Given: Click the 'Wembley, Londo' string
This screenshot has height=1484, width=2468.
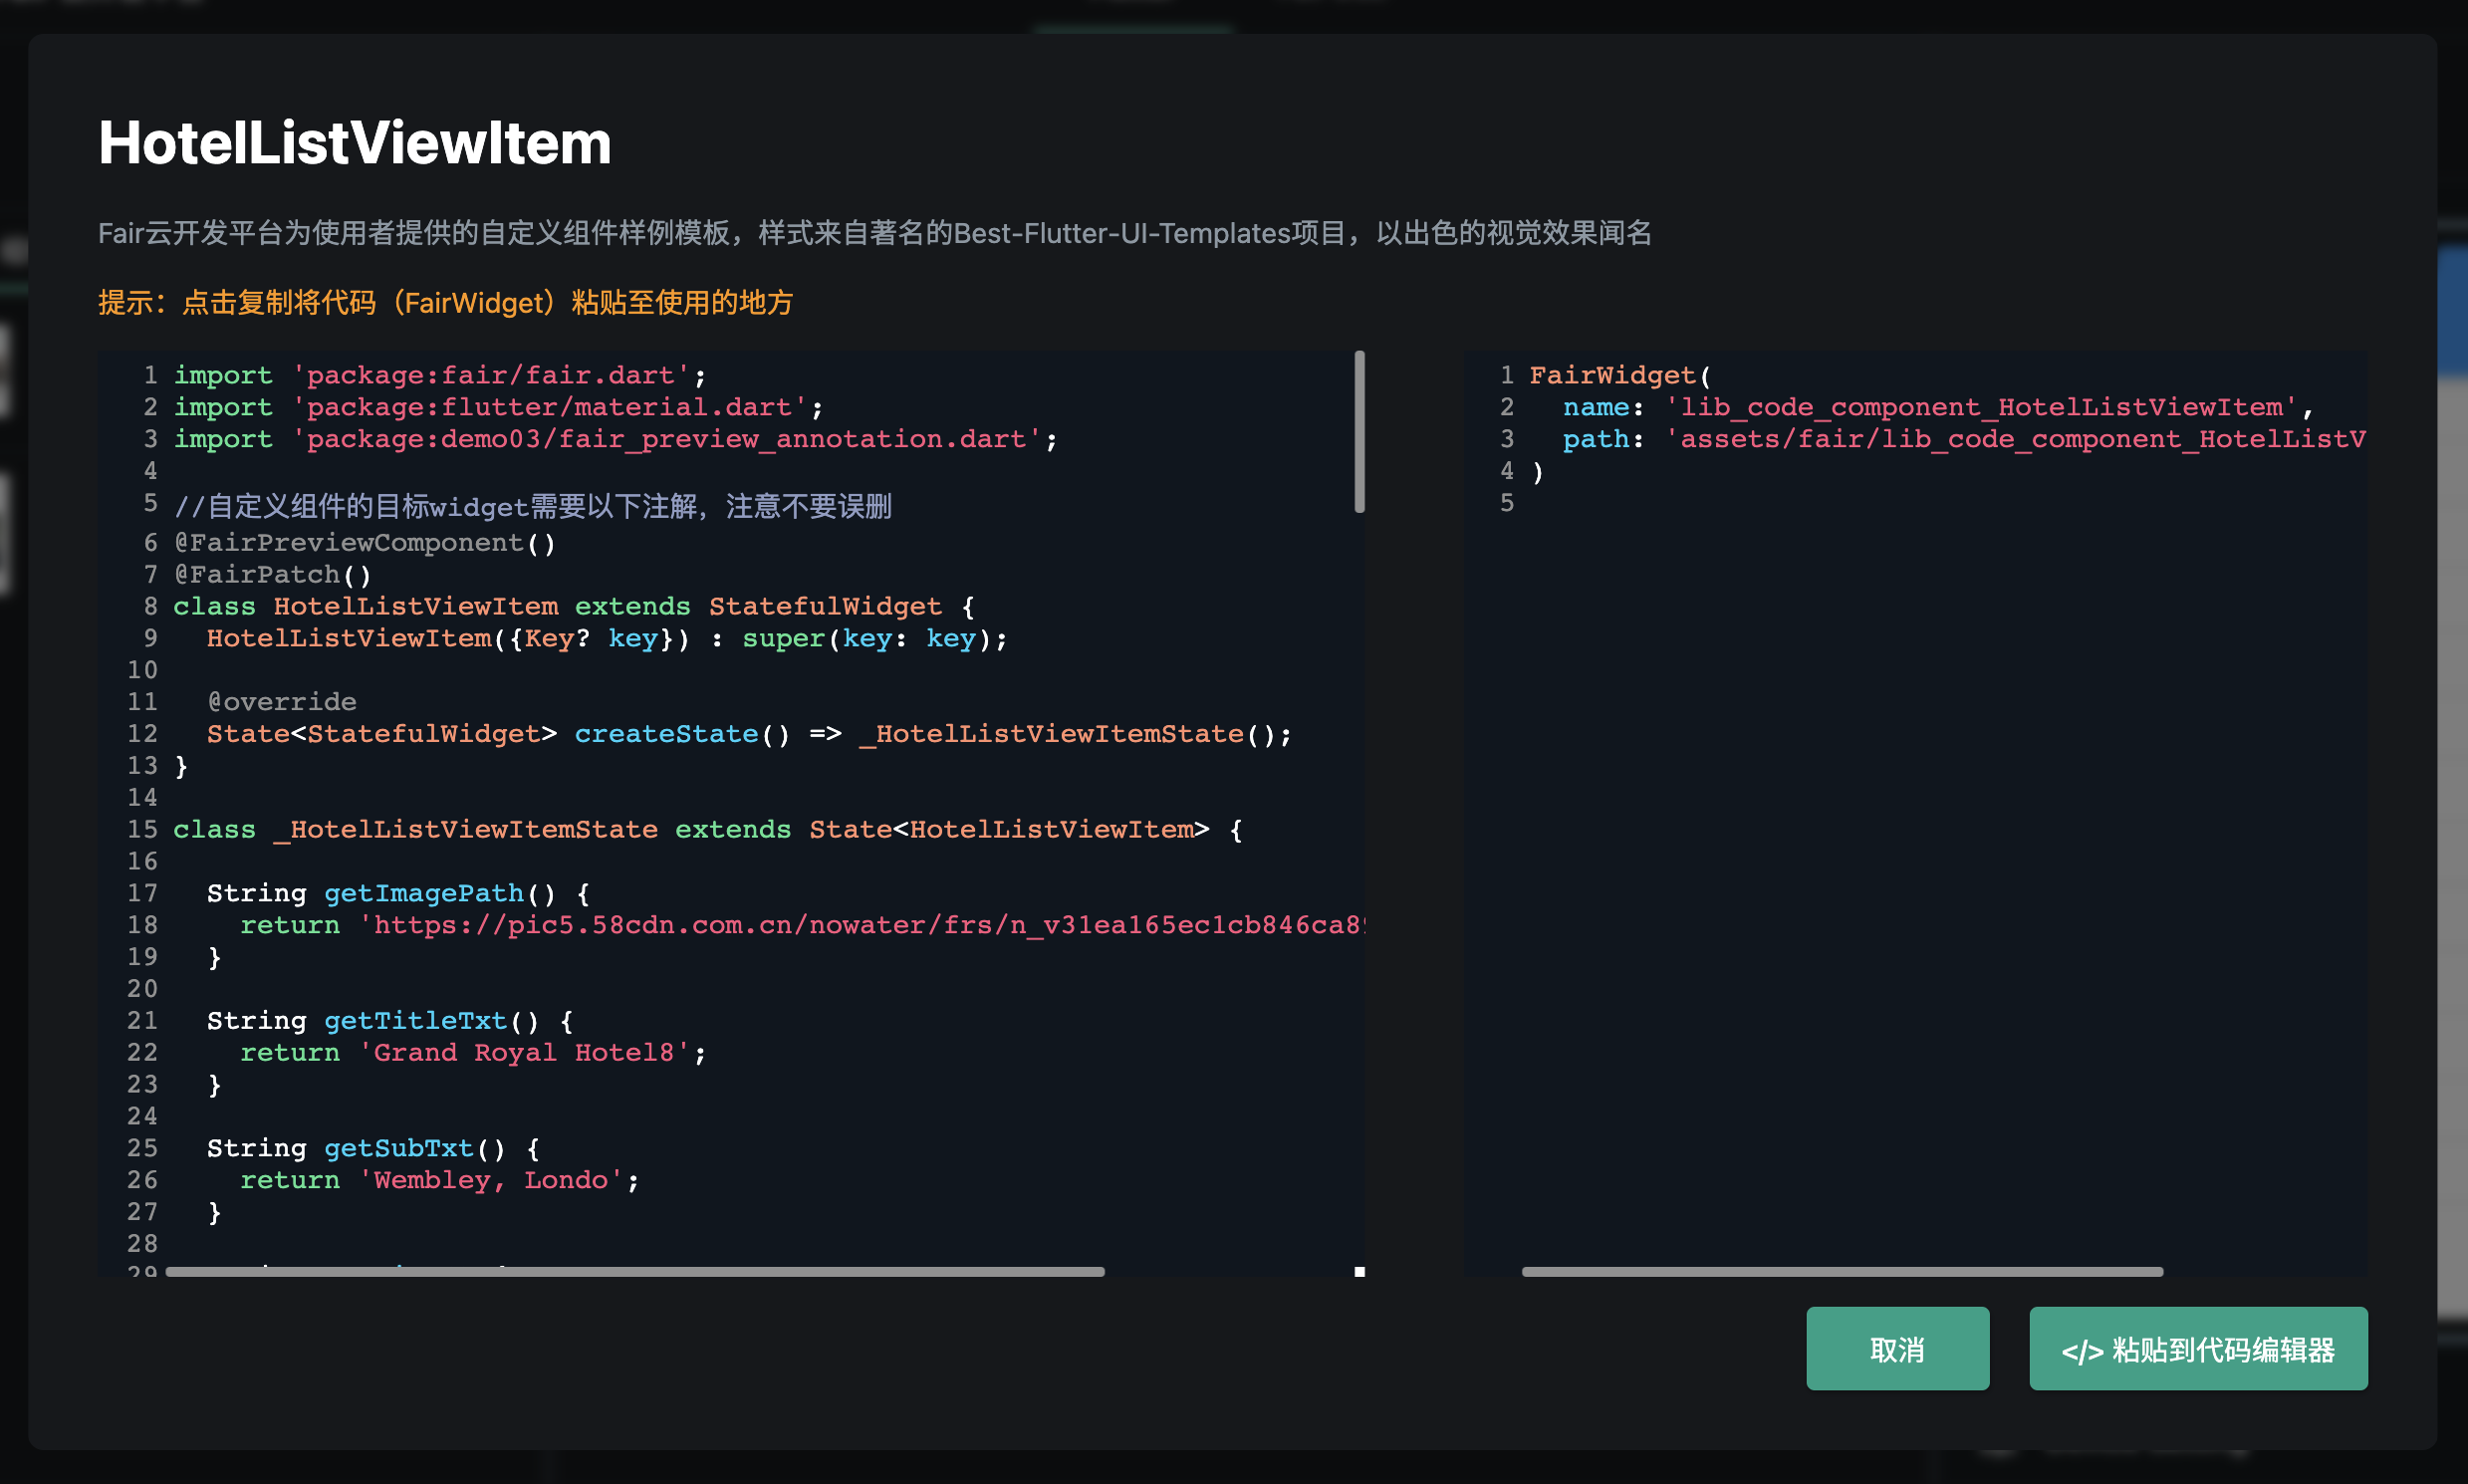Looking at the screenshot, I should point(490,1180).
